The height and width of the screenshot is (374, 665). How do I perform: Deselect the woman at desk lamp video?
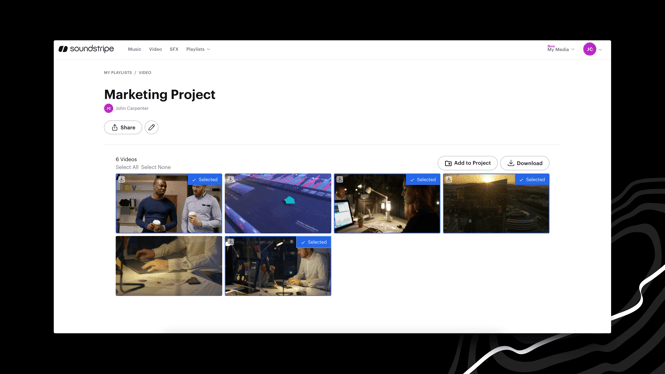(423, 179)
